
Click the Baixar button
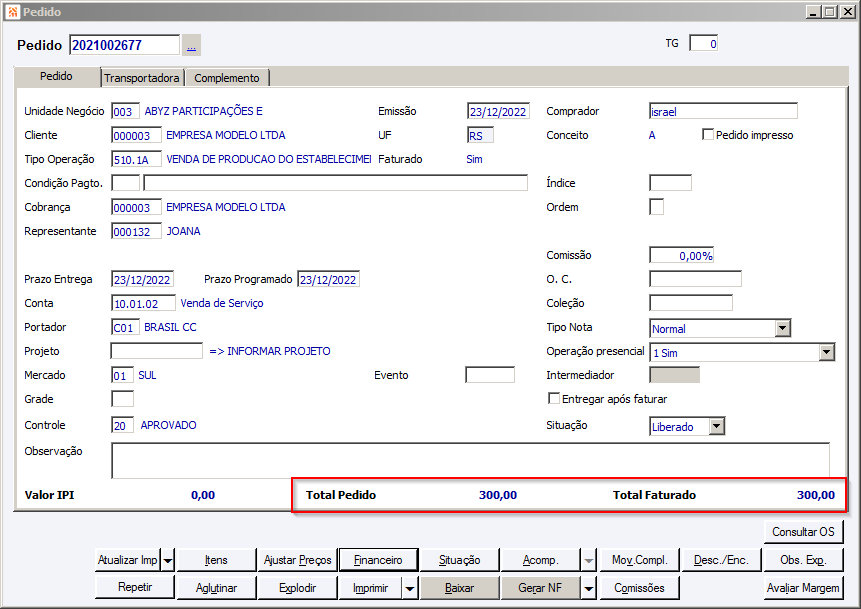460,588
